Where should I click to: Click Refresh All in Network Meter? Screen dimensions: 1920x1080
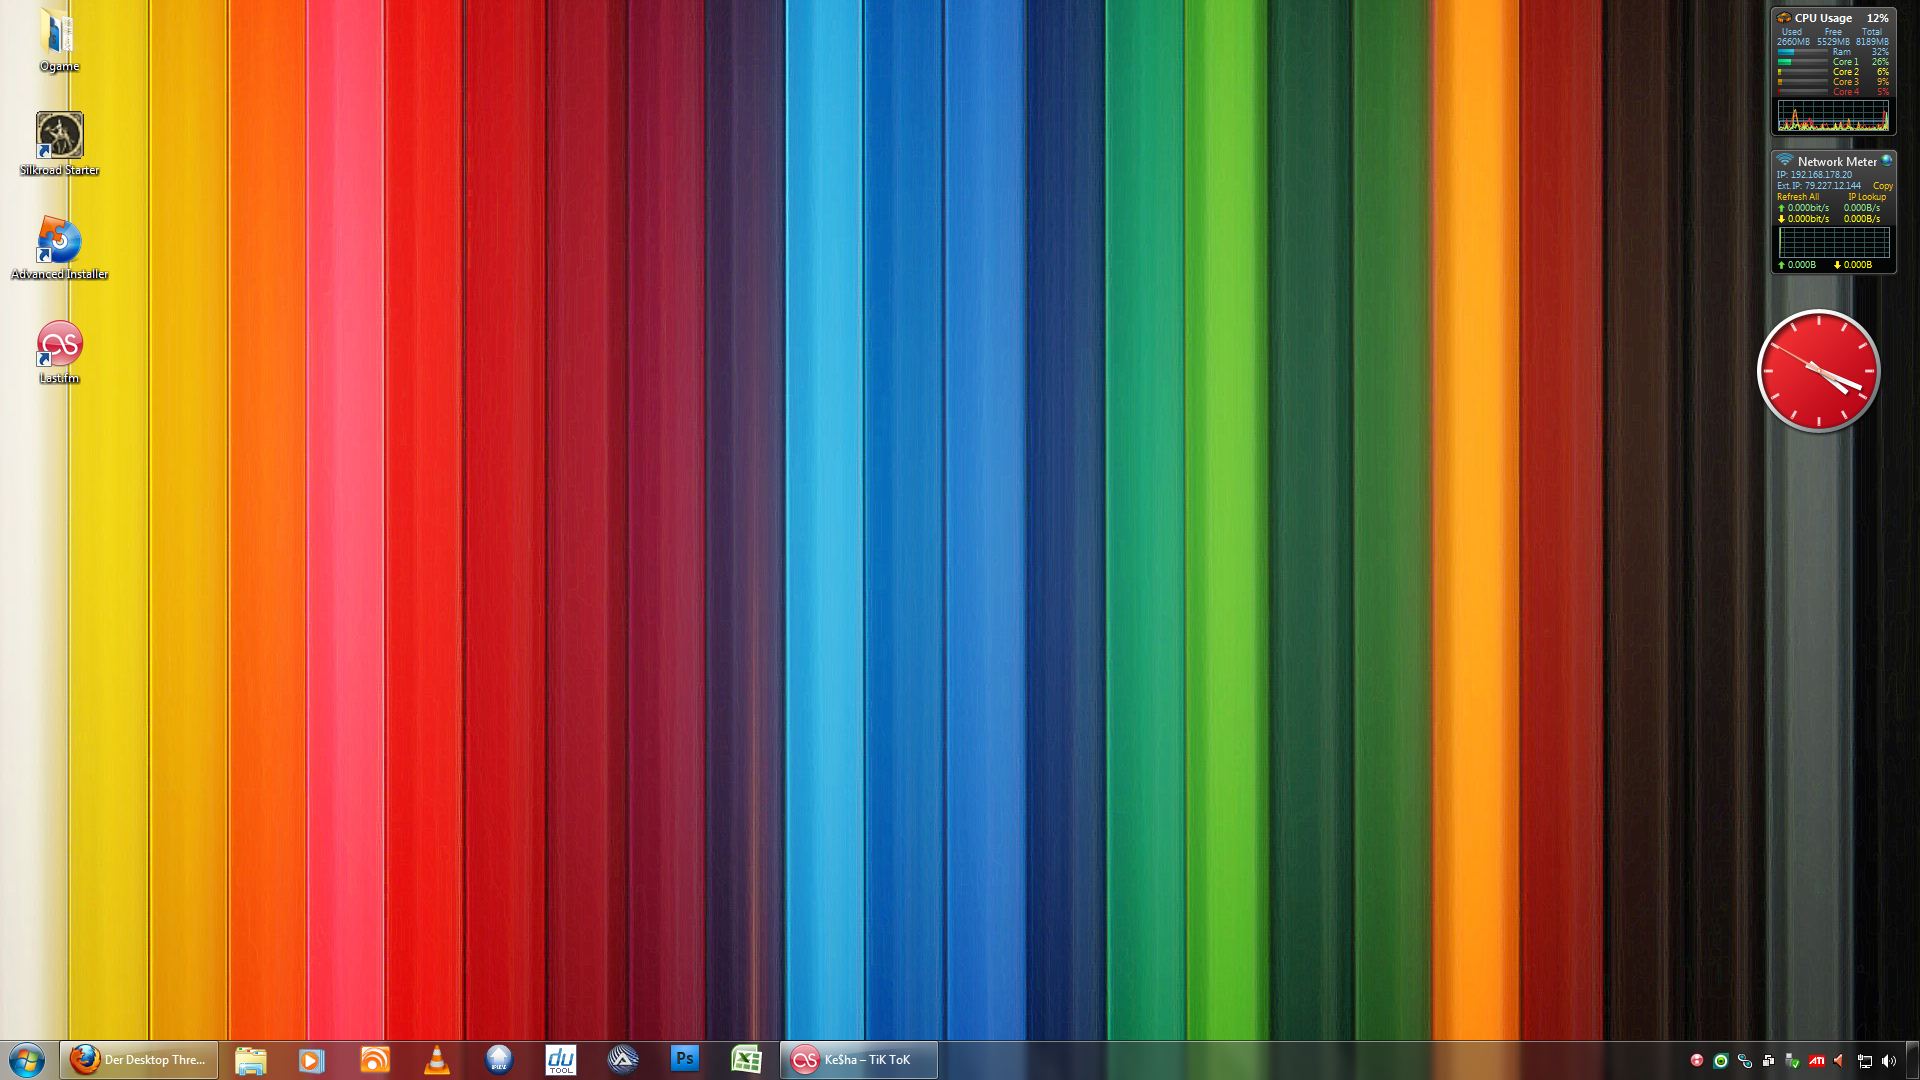(x=1798, y=197)
